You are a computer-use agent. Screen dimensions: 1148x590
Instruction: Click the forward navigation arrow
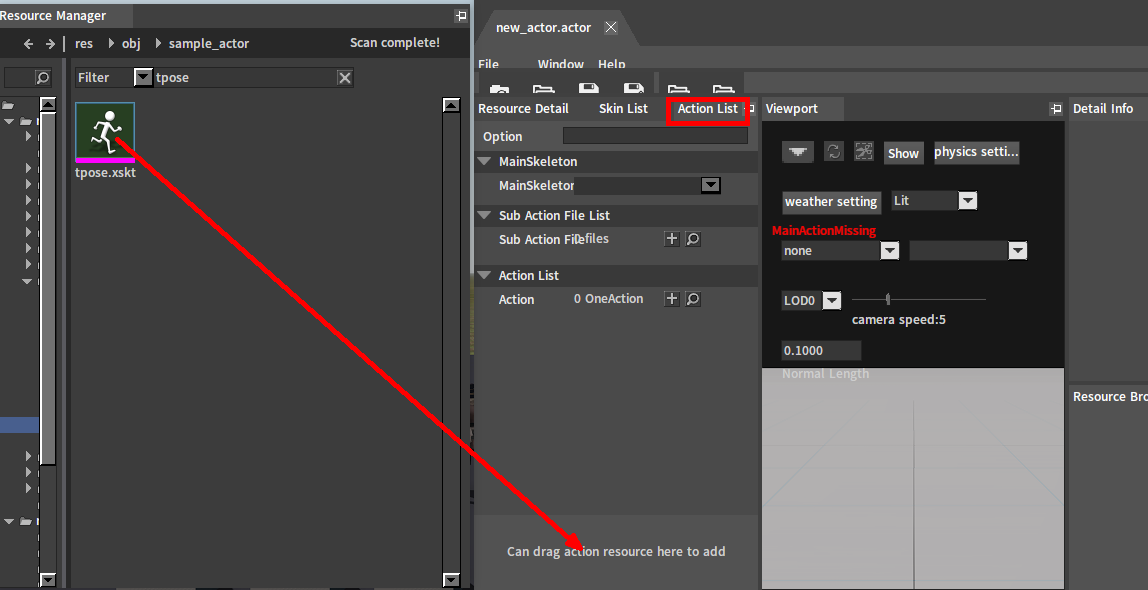click(50, 44)
